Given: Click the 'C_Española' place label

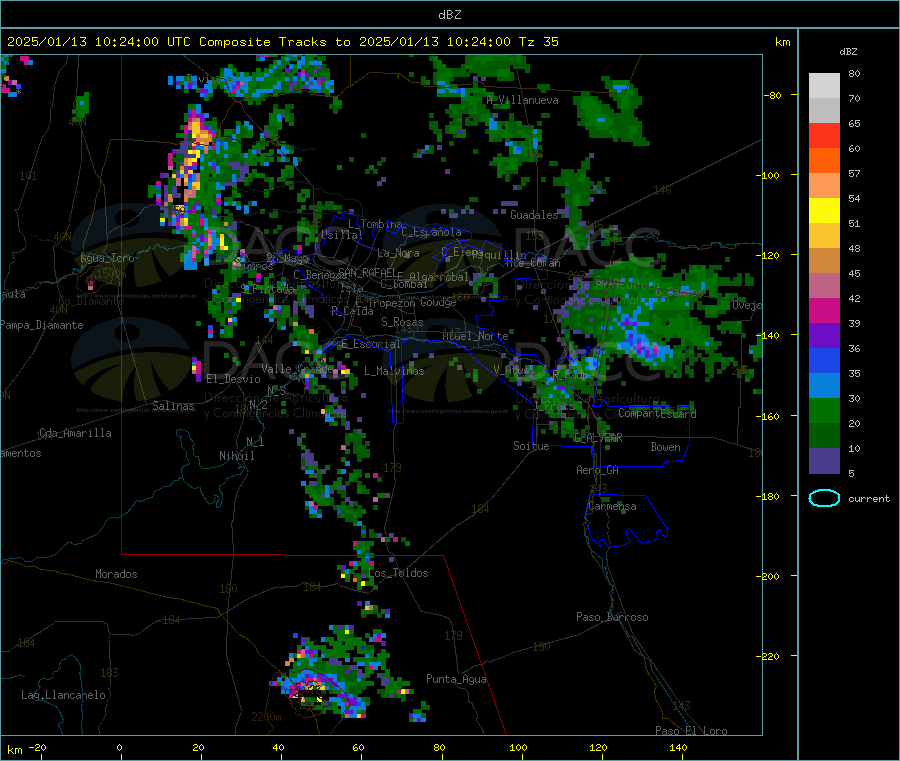Looking at the screenshot, I should [431, 232].
